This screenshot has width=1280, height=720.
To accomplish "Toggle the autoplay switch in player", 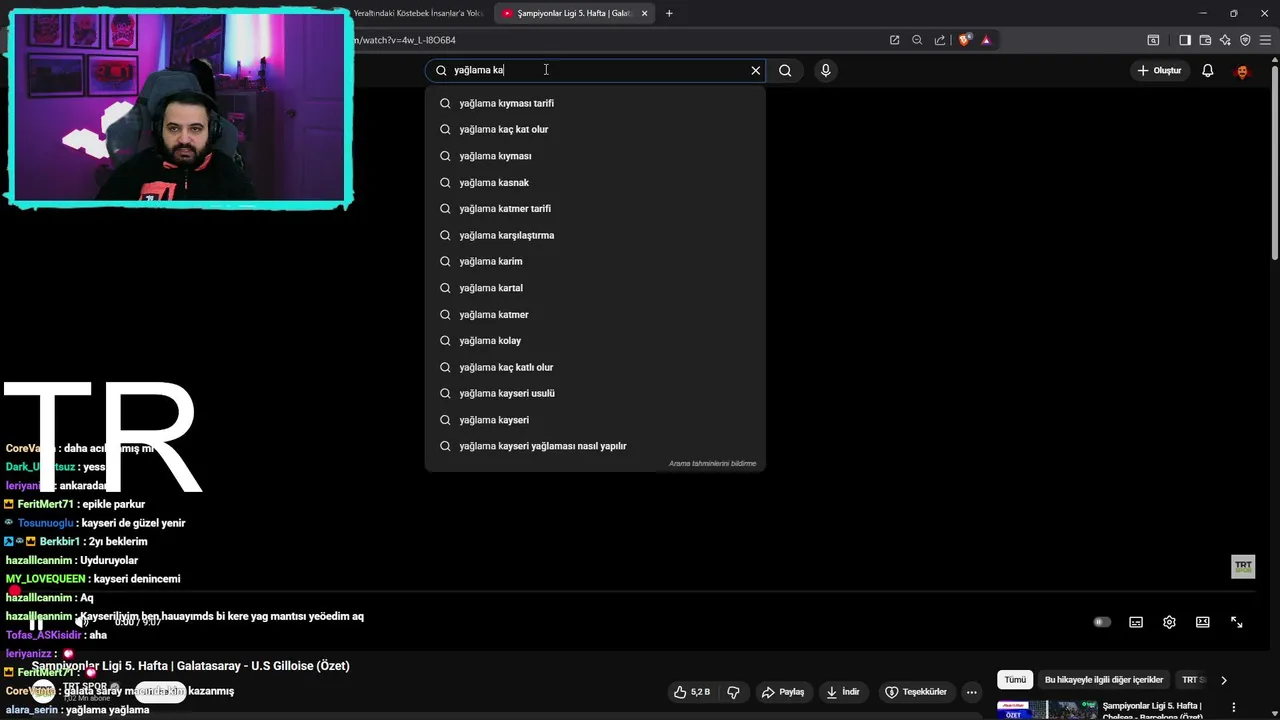I will (1102, 622).
